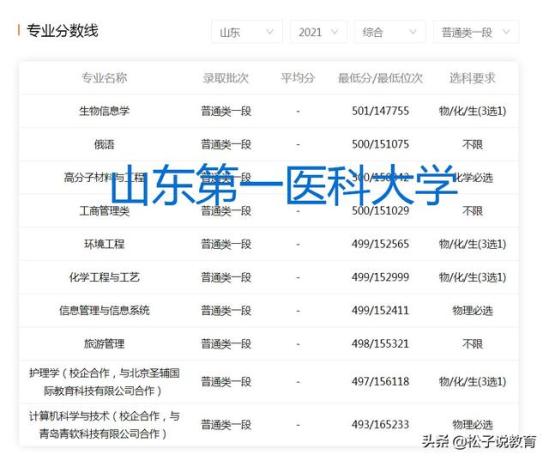Open the 旅游管理 major entry
Image resolution: width=549 pixels, height=461 pixels.
pos(104,344)
